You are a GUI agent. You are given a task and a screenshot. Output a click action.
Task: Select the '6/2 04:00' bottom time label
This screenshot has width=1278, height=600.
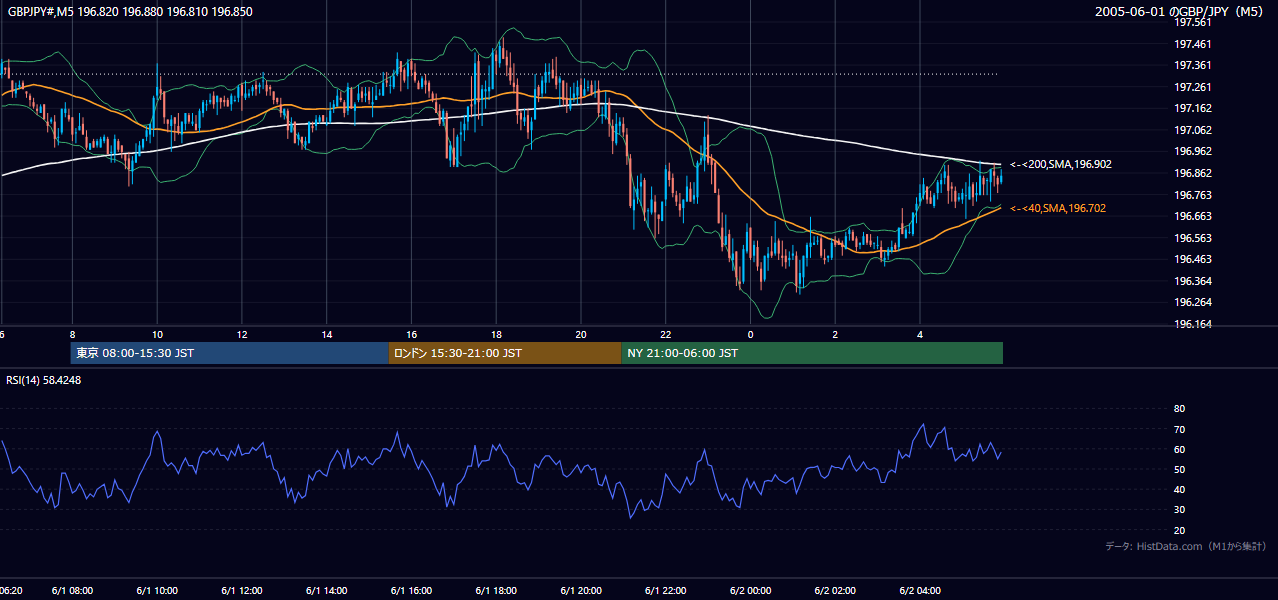921,591
